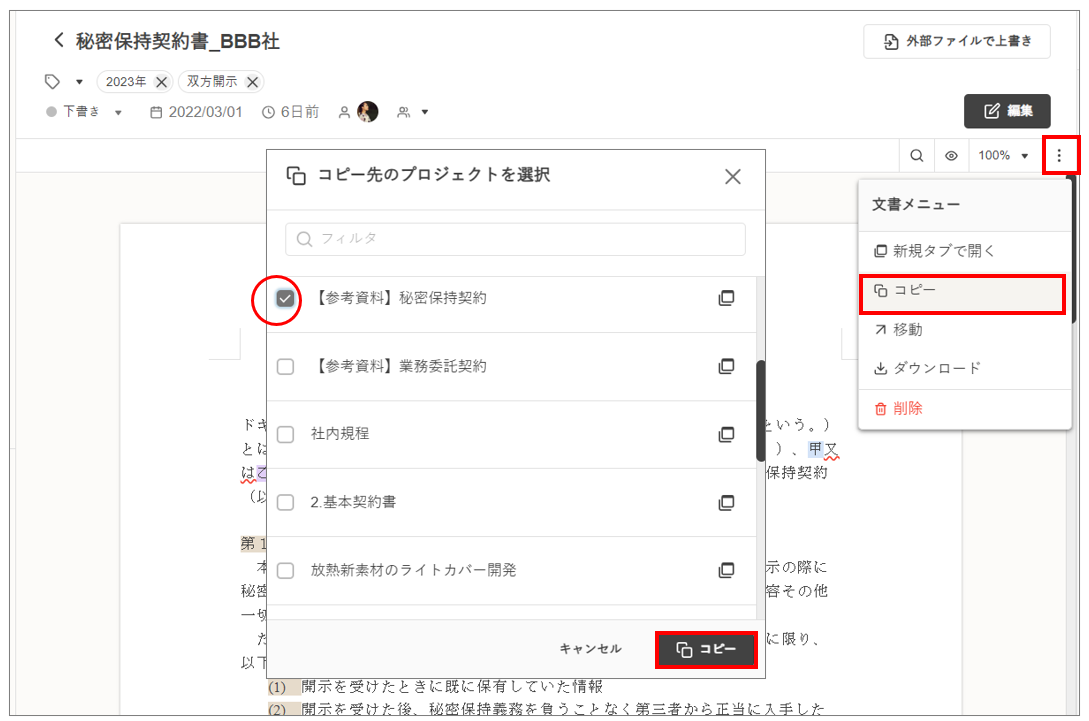
Task: Remove the 2023年 tag
Action: [x=161, y=82]
